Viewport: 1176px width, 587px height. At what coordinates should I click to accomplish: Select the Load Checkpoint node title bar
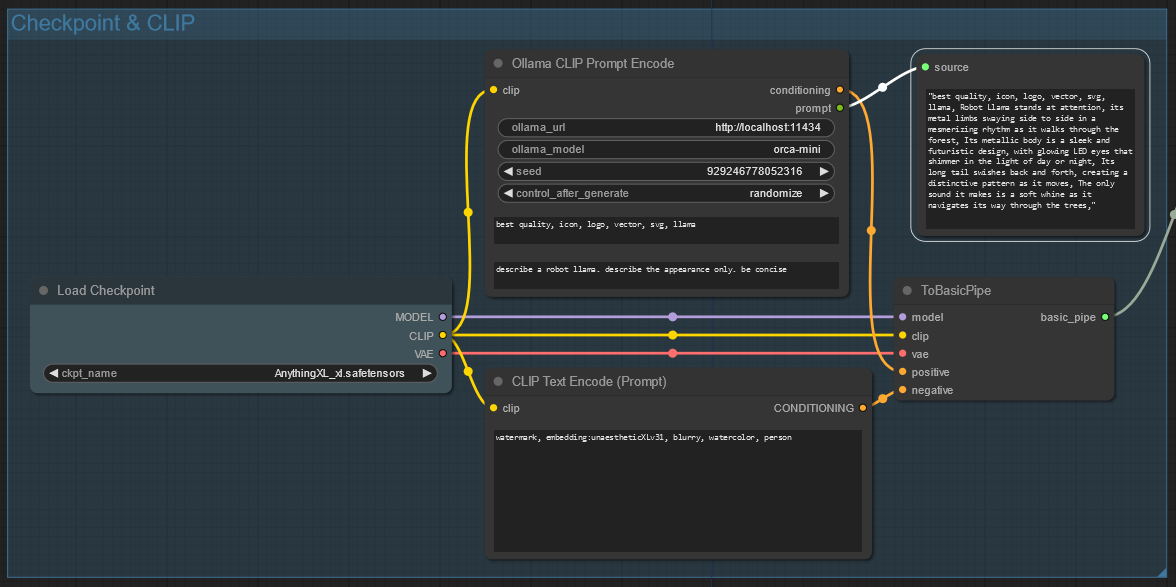[241, 290]
